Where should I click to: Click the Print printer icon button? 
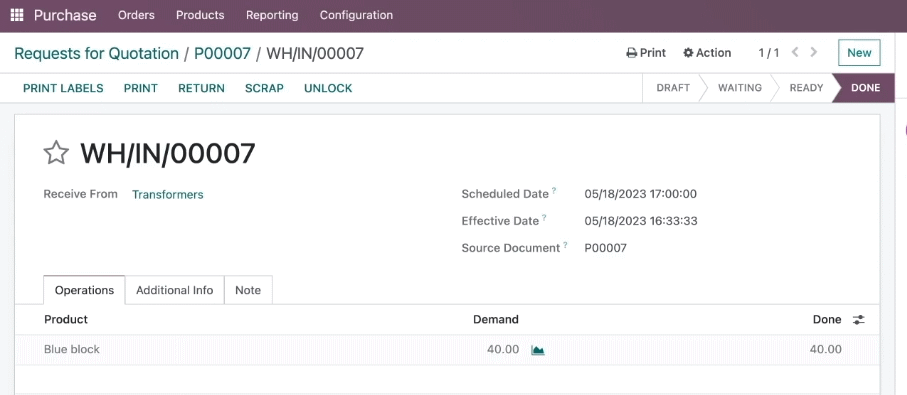[646, 53]
